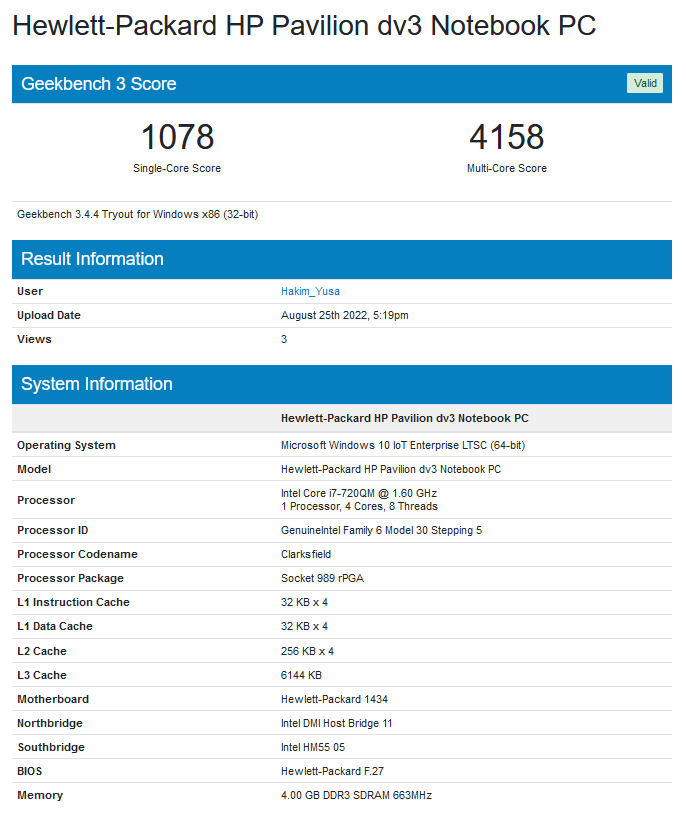Select the 256 KB x 4 value
The width and height of the screenshot is (686, 814).
(307, 651)
